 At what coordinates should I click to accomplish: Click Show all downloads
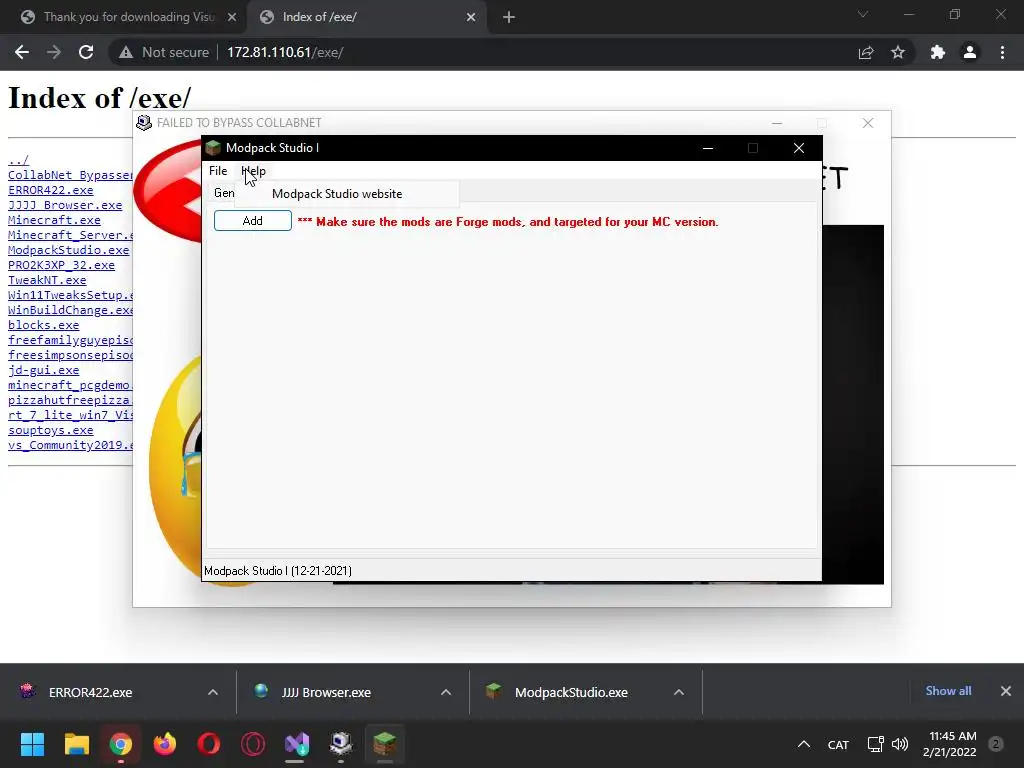pyautogui.click(x=948, y=691)
